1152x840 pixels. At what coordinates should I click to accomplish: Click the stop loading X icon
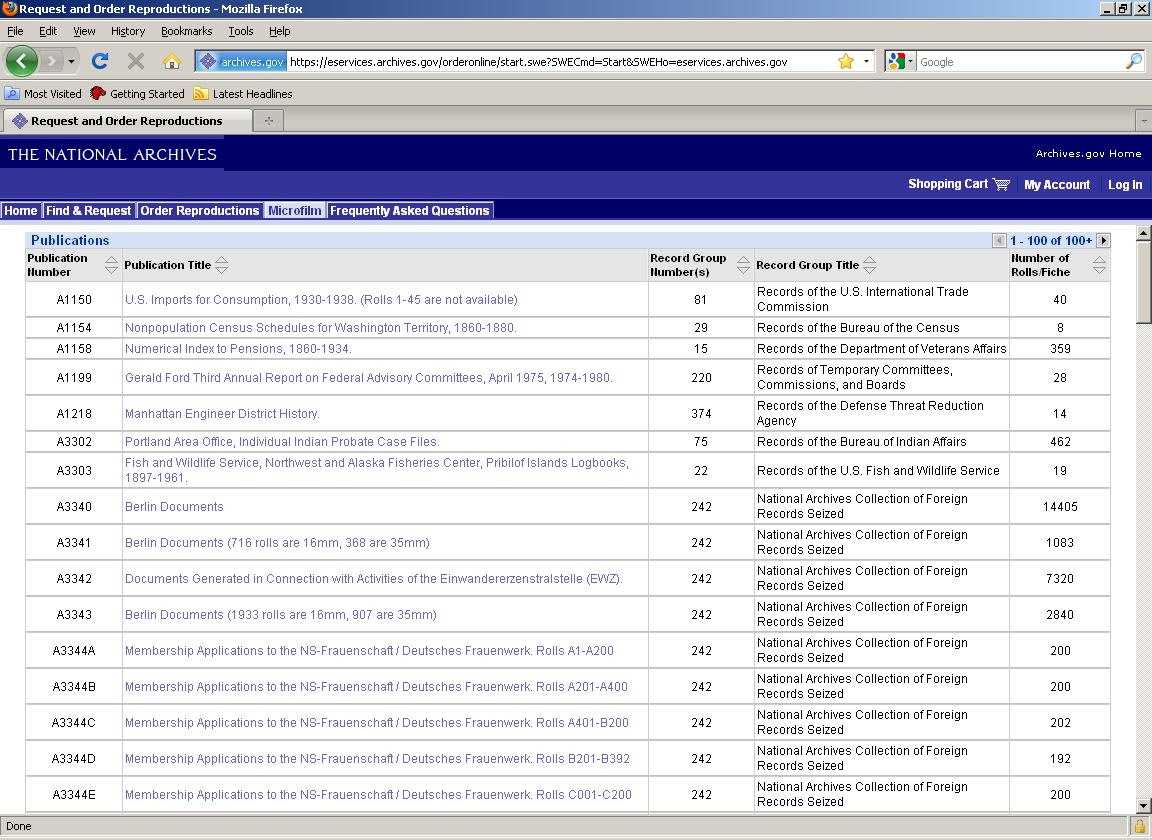click(x=136, y=61)
